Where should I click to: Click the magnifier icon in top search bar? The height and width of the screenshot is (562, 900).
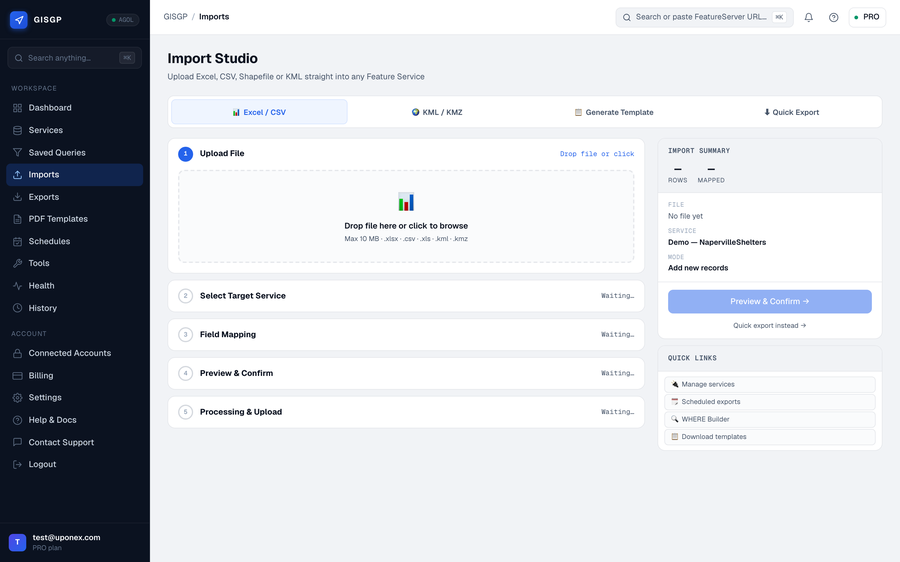click(x=627, y=17)
